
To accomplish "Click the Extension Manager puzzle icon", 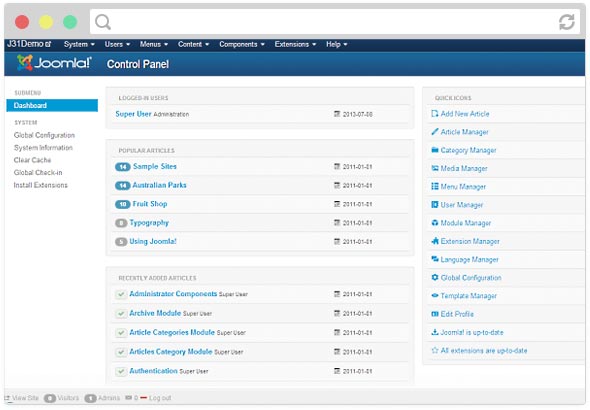I will [x=435, y=241].
